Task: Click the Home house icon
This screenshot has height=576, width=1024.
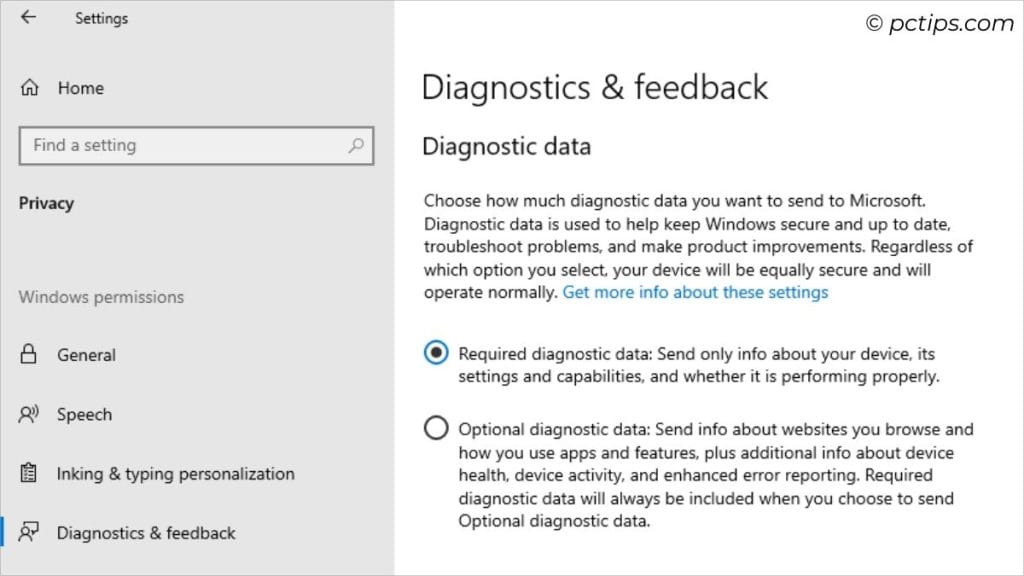Action: (30, 88)
